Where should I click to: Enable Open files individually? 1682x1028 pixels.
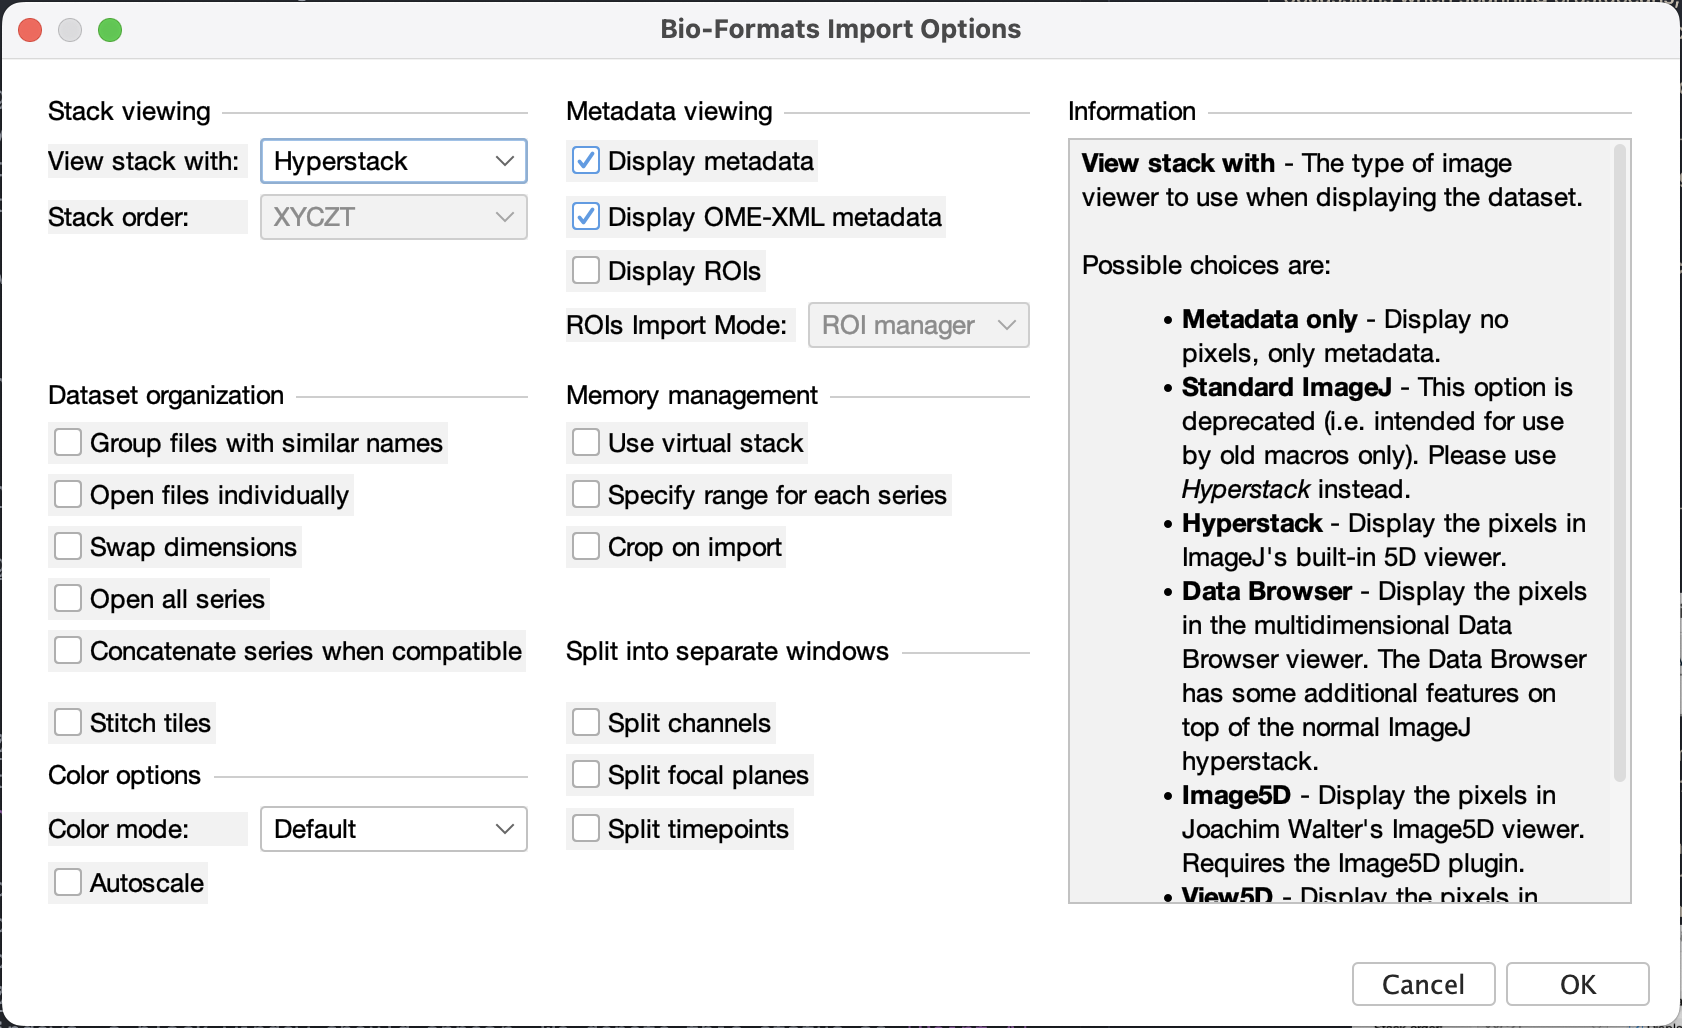click(68, 495)
